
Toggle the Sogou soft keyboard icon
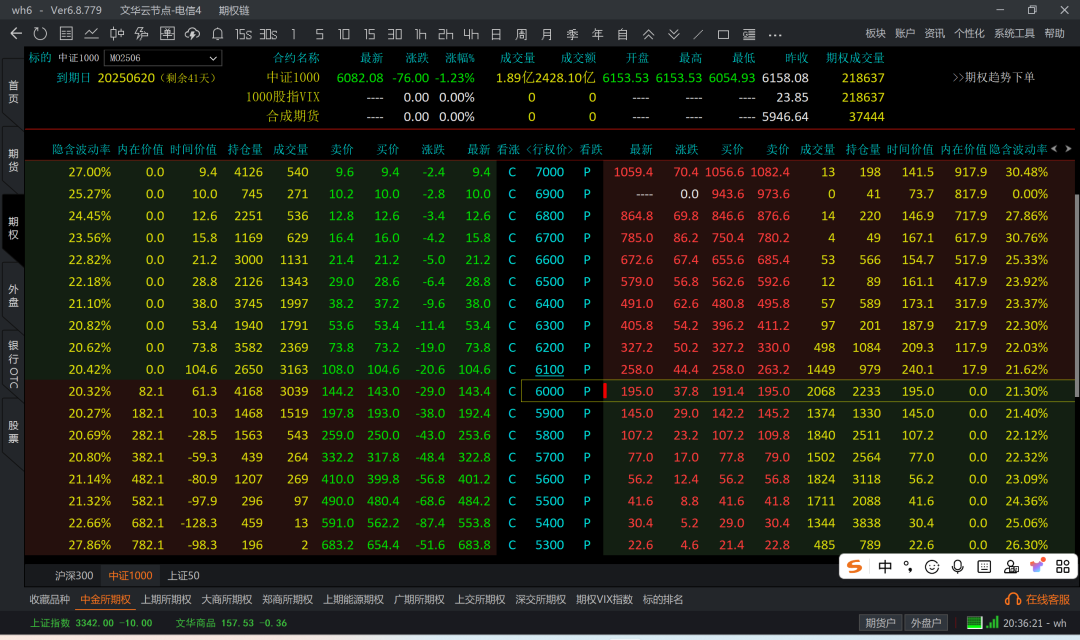[983, 567]
